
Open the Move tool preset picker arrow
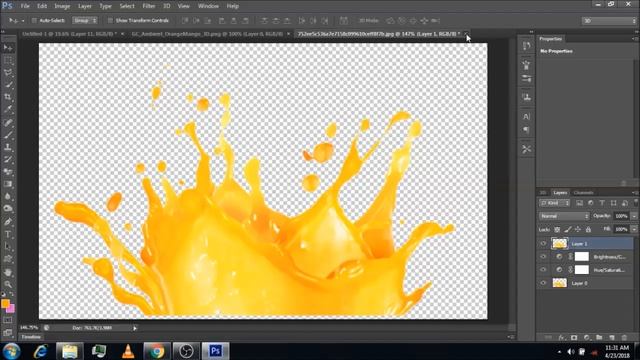point(23,20)
